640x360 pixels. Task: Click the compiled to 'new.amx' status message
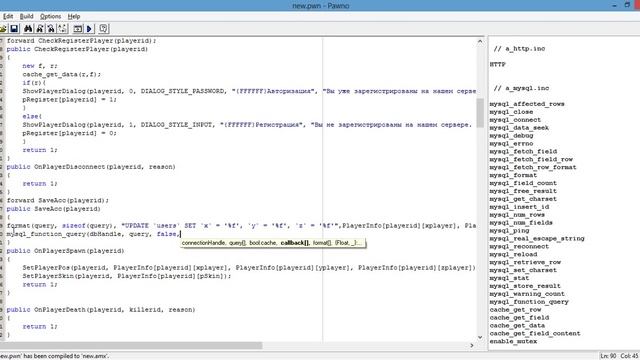(55, 356)
